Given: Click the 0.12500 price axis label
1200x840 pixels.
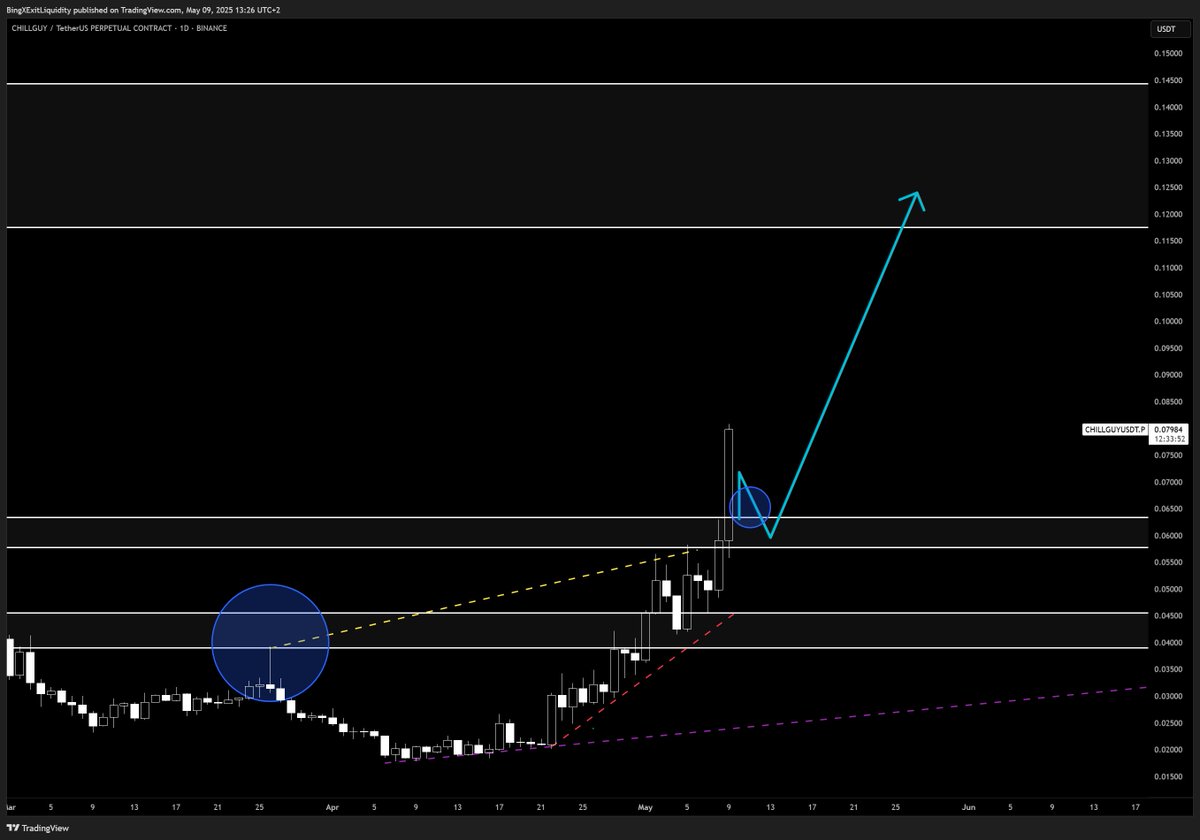Looking at the screenshot, I should (1167, 188).
